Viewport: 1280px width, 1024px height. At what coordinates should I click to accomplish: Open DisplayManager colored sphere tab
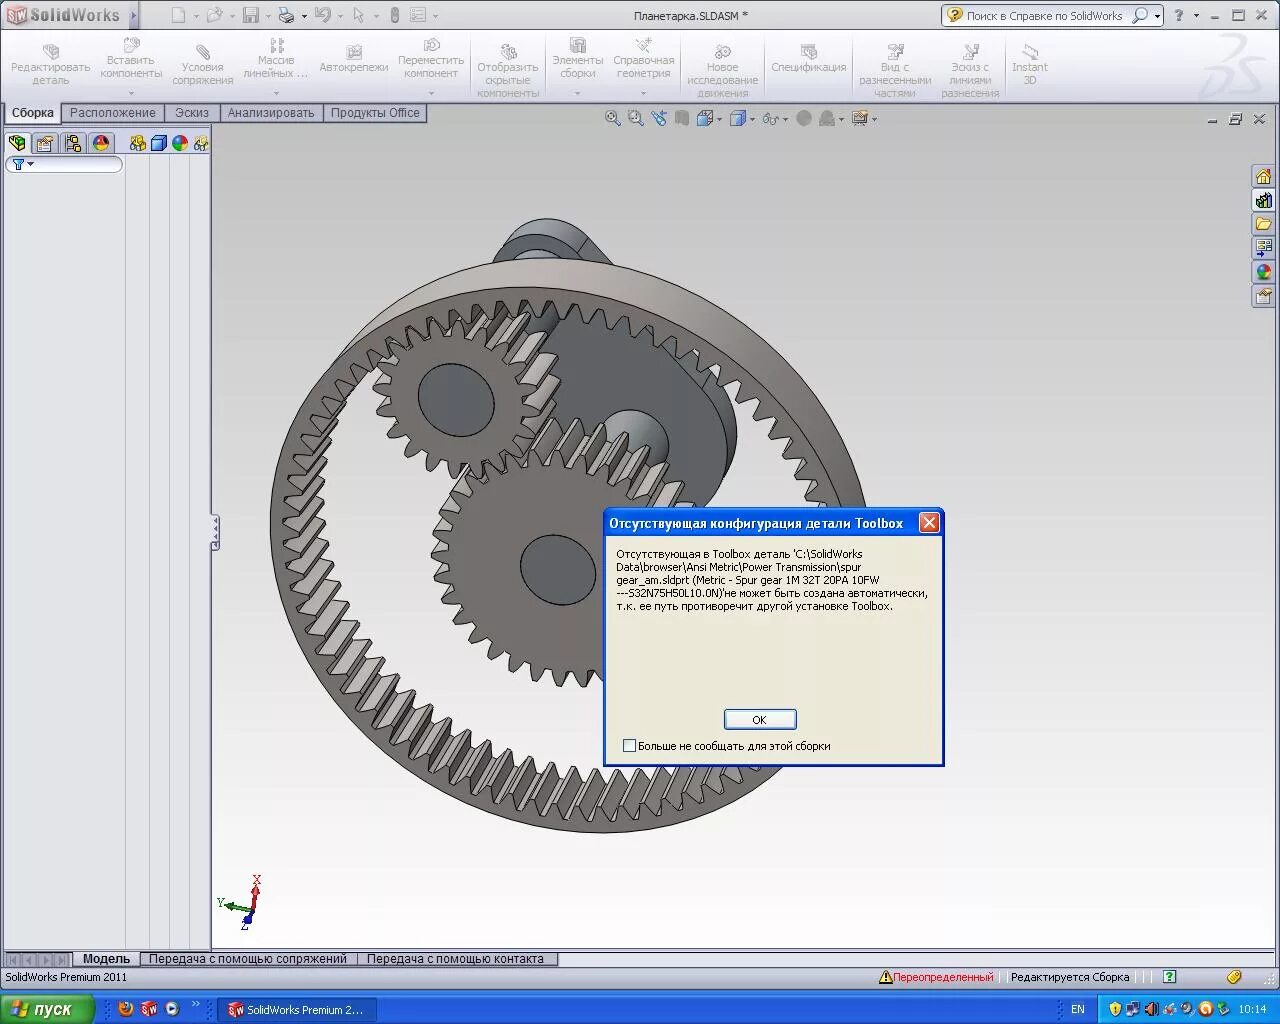tap(101, 143)
